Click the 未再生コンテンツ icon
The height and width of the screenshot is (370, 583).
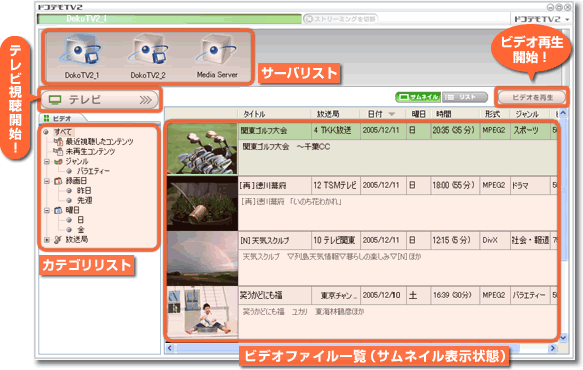58,151
